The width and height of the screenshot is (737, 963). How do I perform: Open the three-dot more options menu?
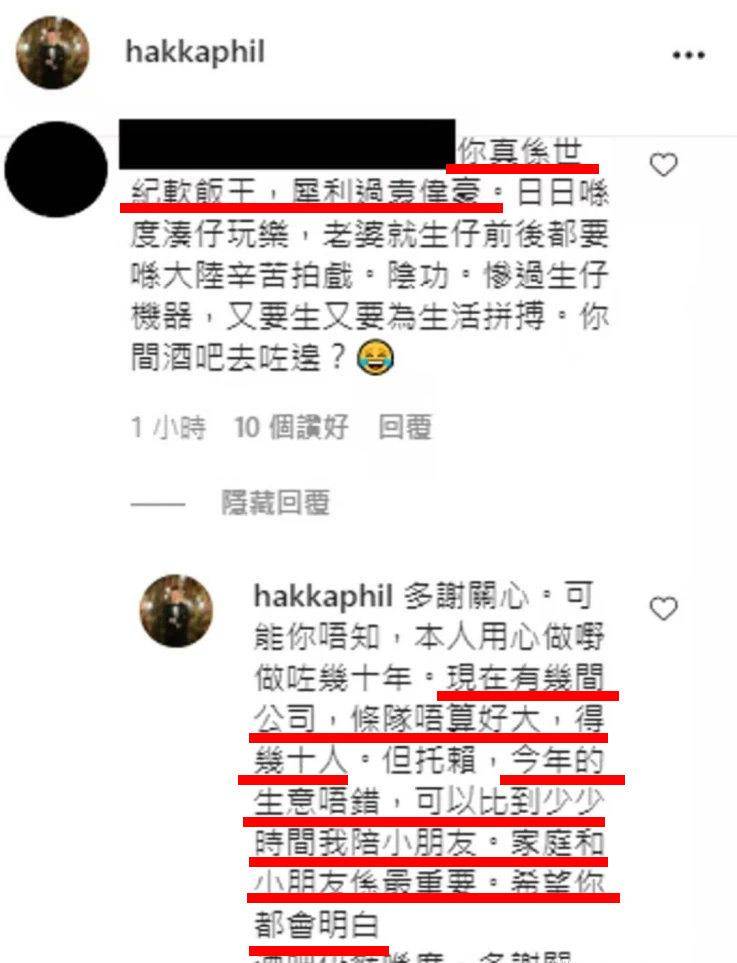(x=688, y=55)
